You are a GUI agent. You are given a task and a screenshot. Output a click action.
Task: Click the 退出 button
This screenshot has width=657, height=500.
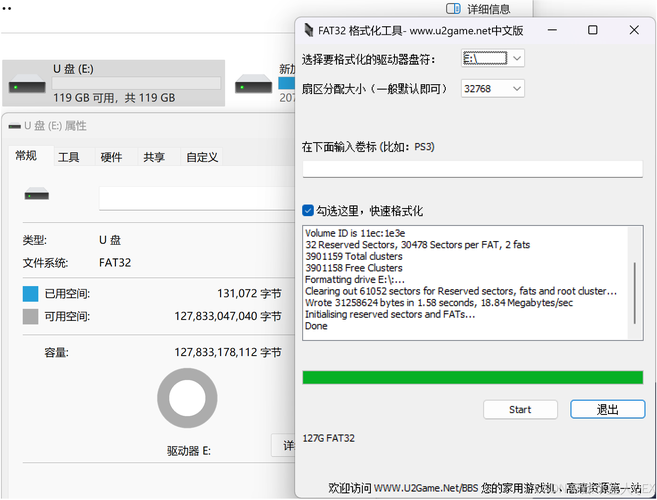tap(607, 409)
